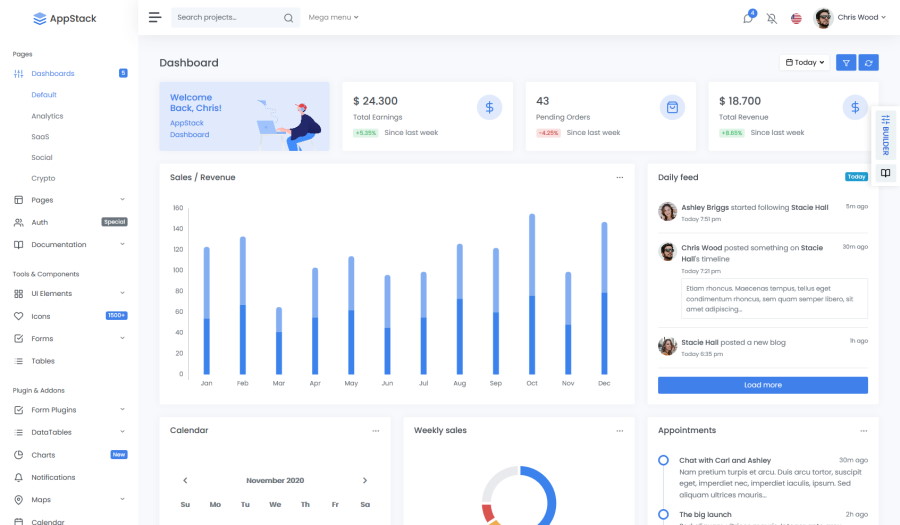Open the US flag language selector
Screen dimensions: 900x525
pos(796,18)
